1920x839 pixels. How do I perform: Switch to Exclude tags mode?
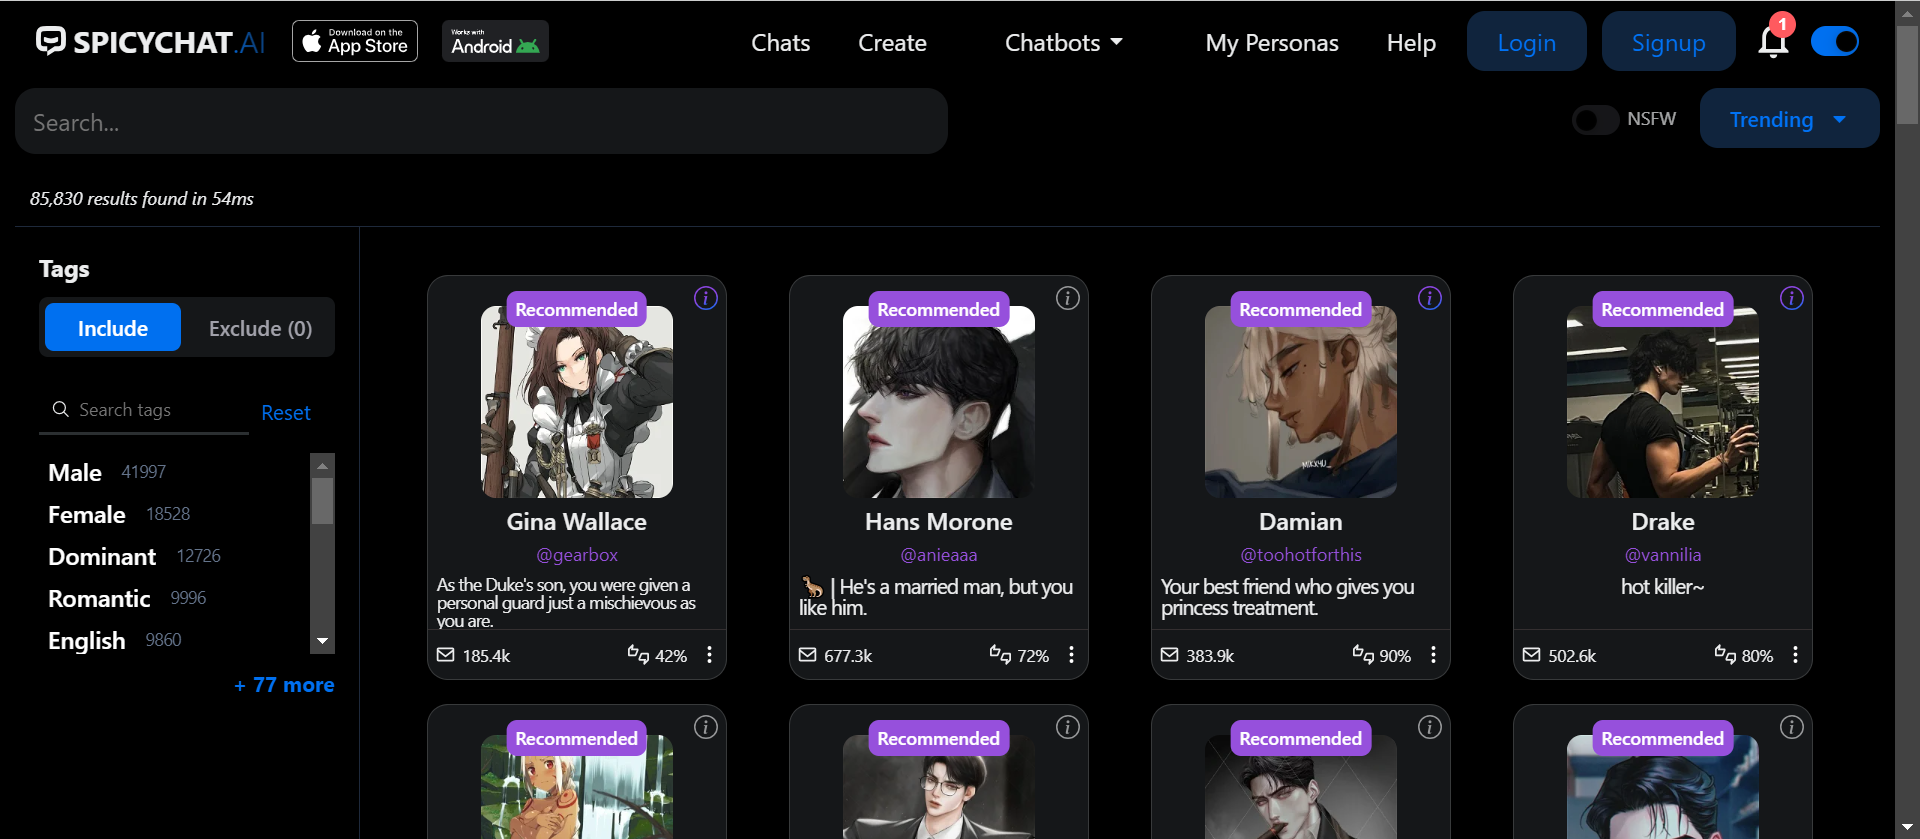click(260, 328)
